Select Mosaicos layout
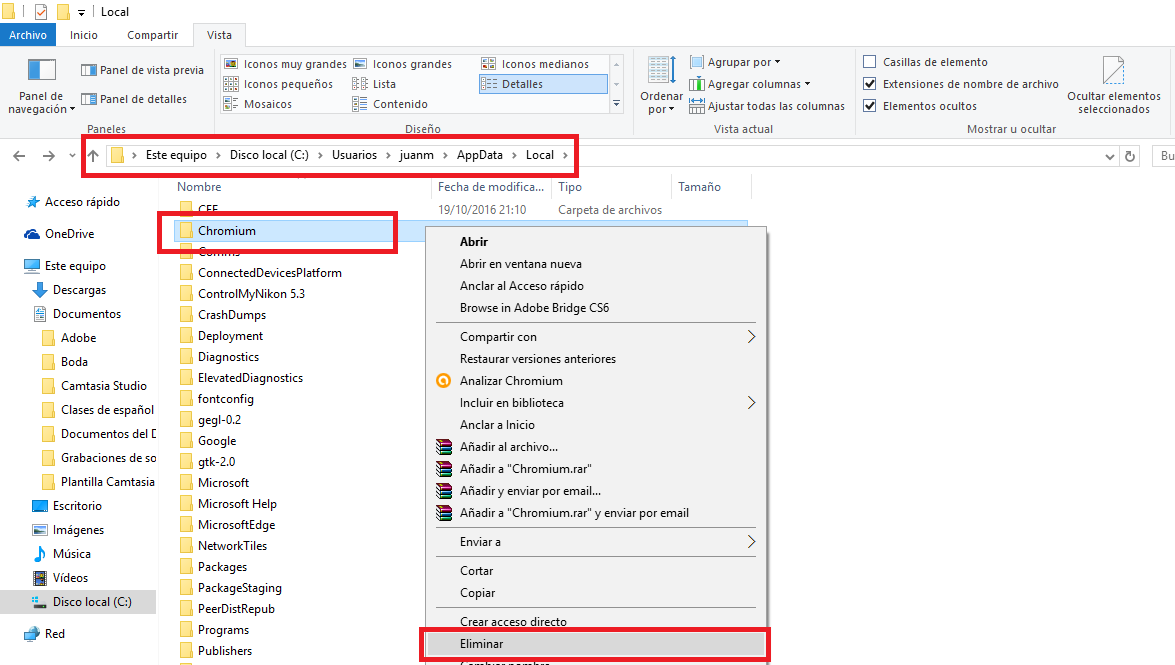1175x665 pixels. 259,104
